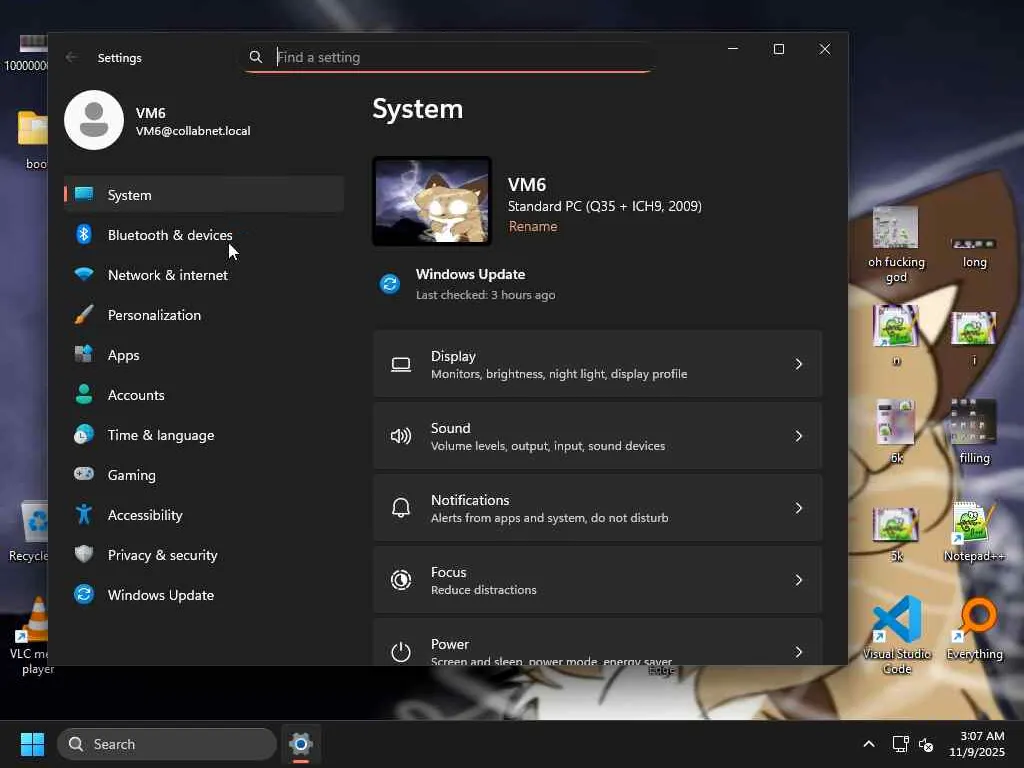The height and width of the screenshot is (768, 1024).
Task: Open Network & internet settings
Action: 167,275
